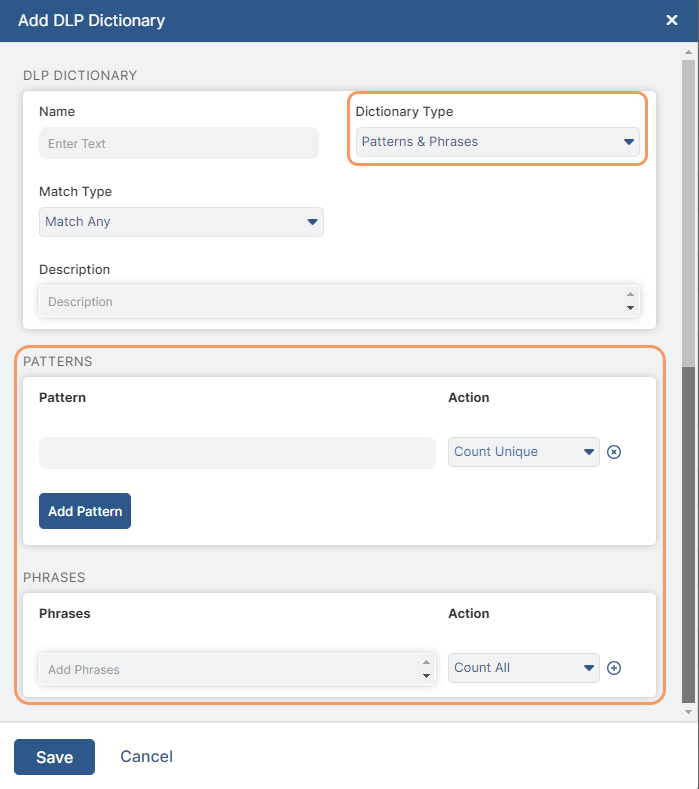Image resolution: width=699 pixels, height=789 pixels.
Task: Click the Add Phrases text area
Action: pyautogui.click(x=237, y=669)
